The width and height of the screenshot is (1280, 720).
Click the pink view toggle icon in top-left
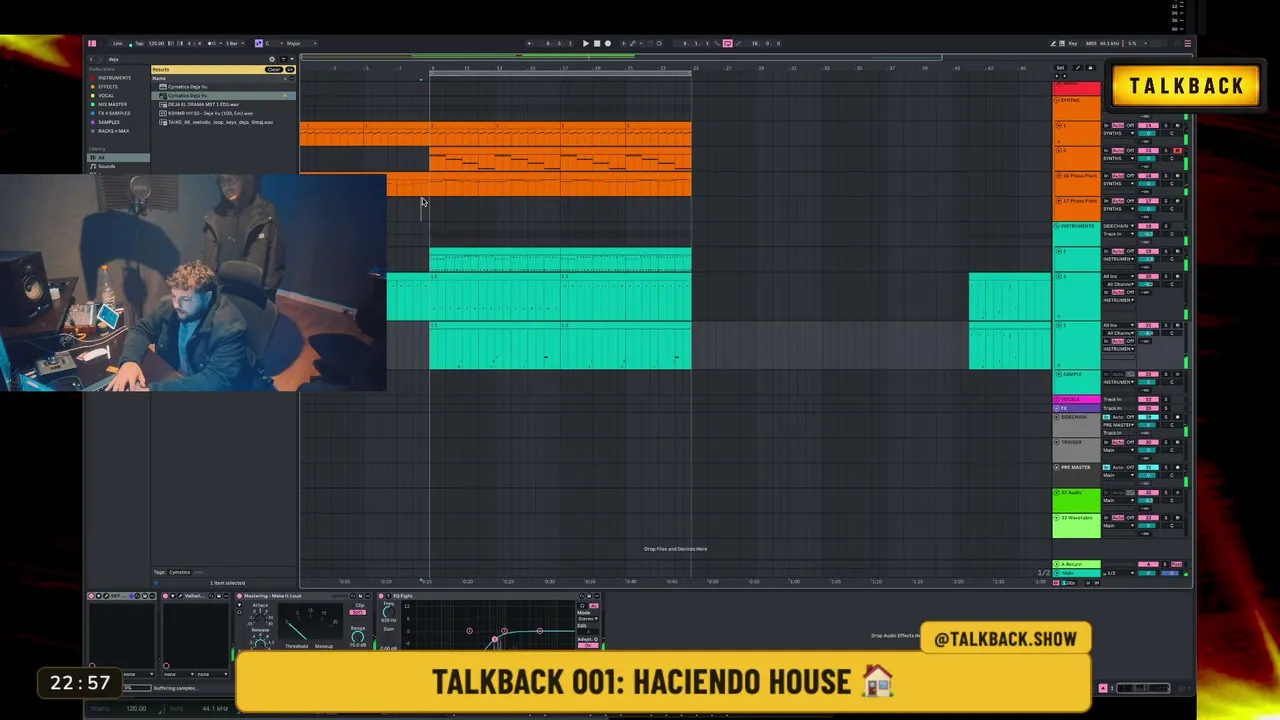92,43
